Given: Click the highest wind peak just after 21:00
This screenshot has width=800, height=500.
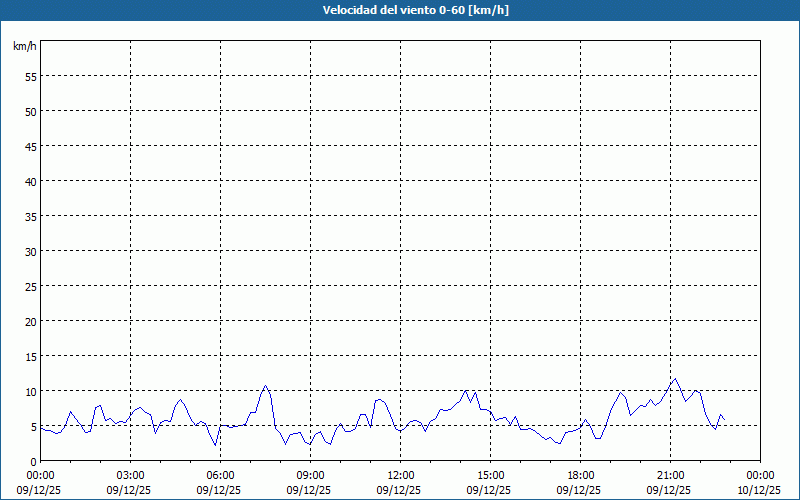Looking at the screenshot, I should point(676,379).
